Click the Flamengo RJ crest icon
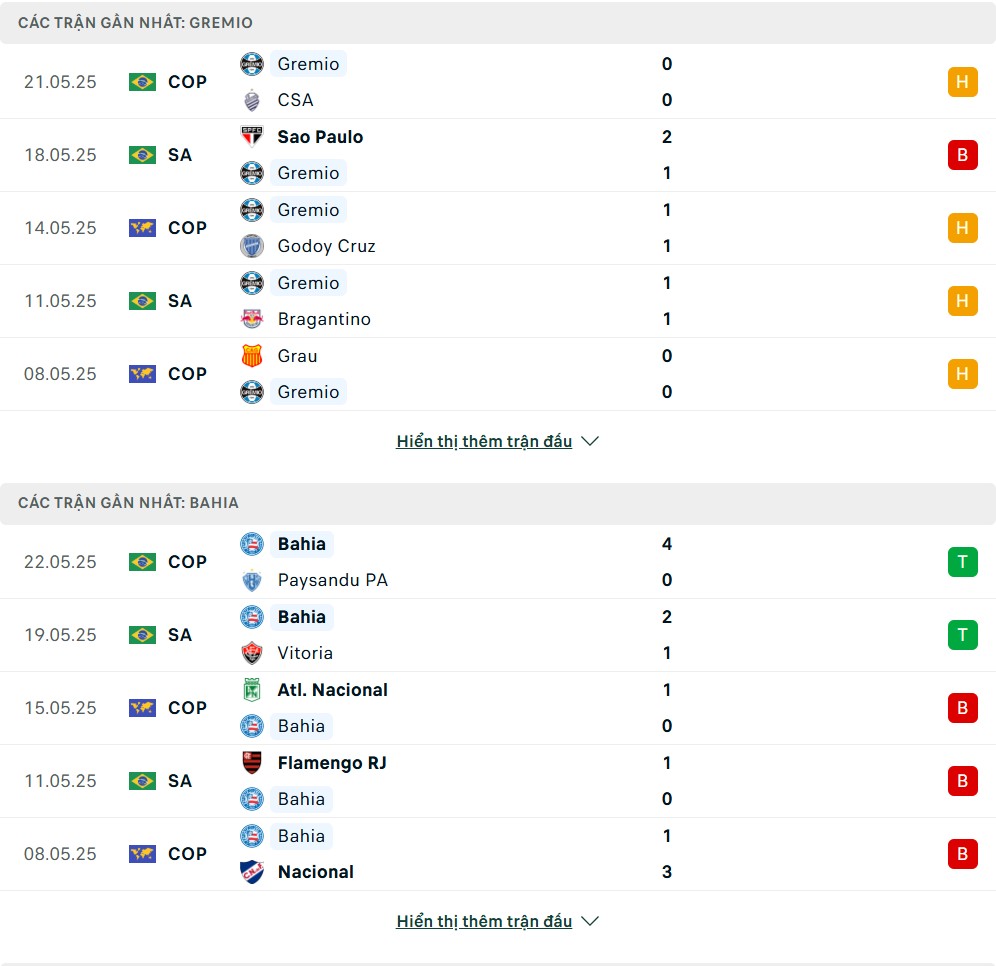This screenshot has width=996, height=966. pyautogui.click(x=252, y=763)
